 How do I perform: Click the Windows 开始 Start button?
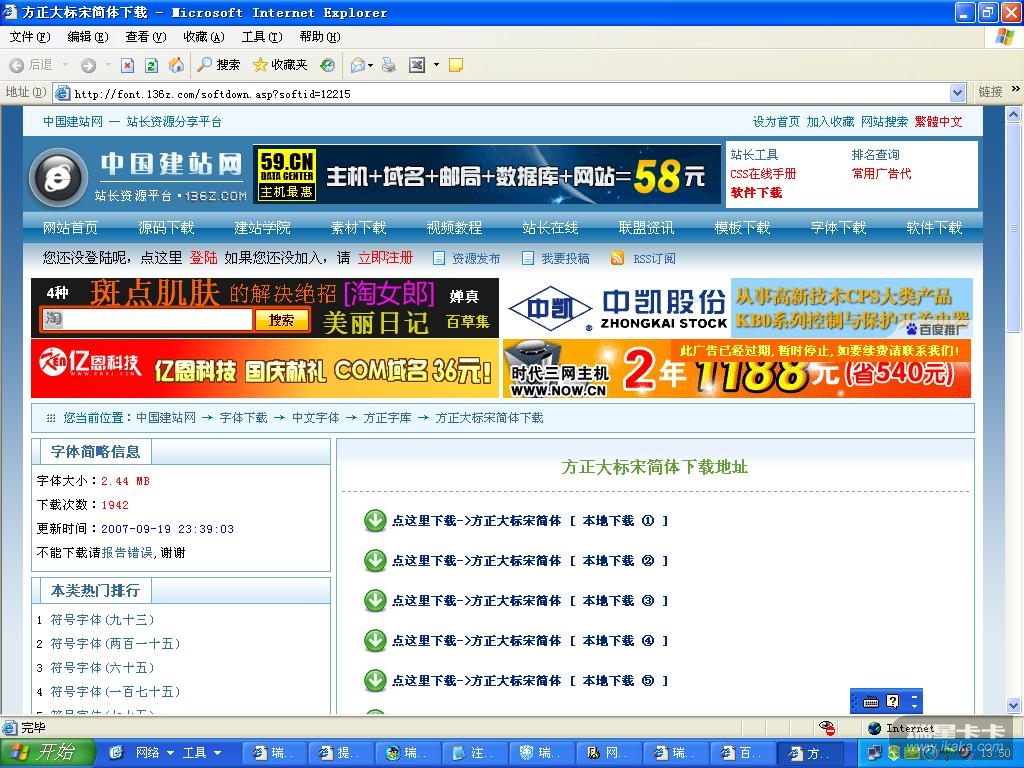click(47, 752)
